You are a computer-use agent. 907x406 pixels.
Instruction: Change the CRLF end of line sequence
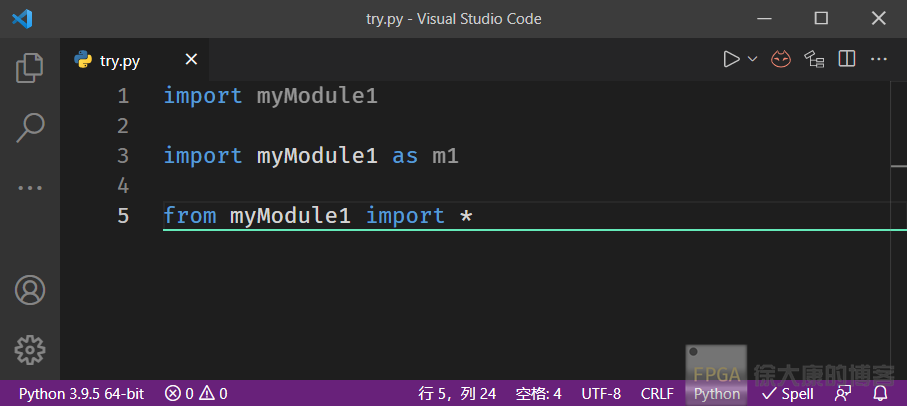click(657, 393)
